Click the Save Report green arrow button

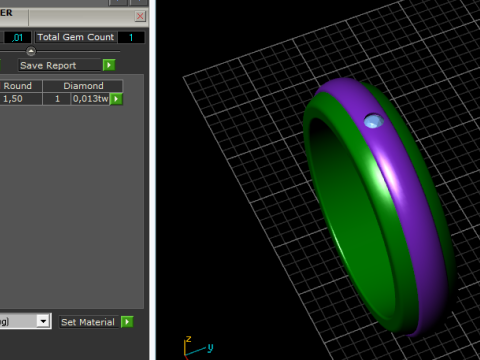click(109, 65)
